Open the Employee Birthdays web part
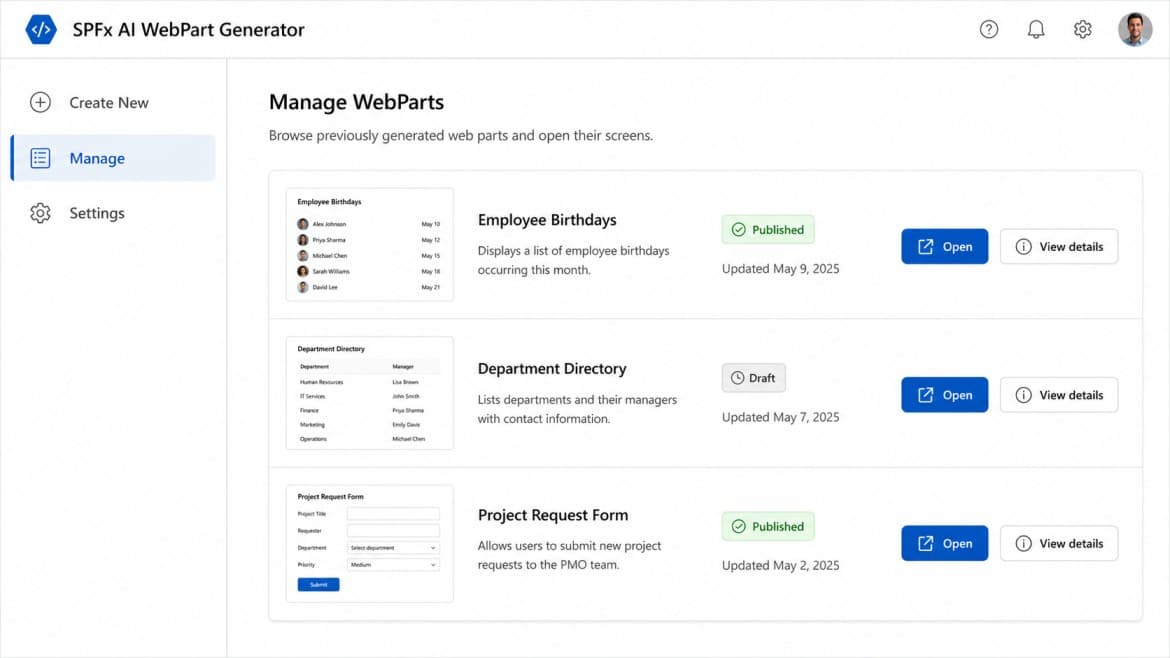1170x658 pixels. [945, 246]
